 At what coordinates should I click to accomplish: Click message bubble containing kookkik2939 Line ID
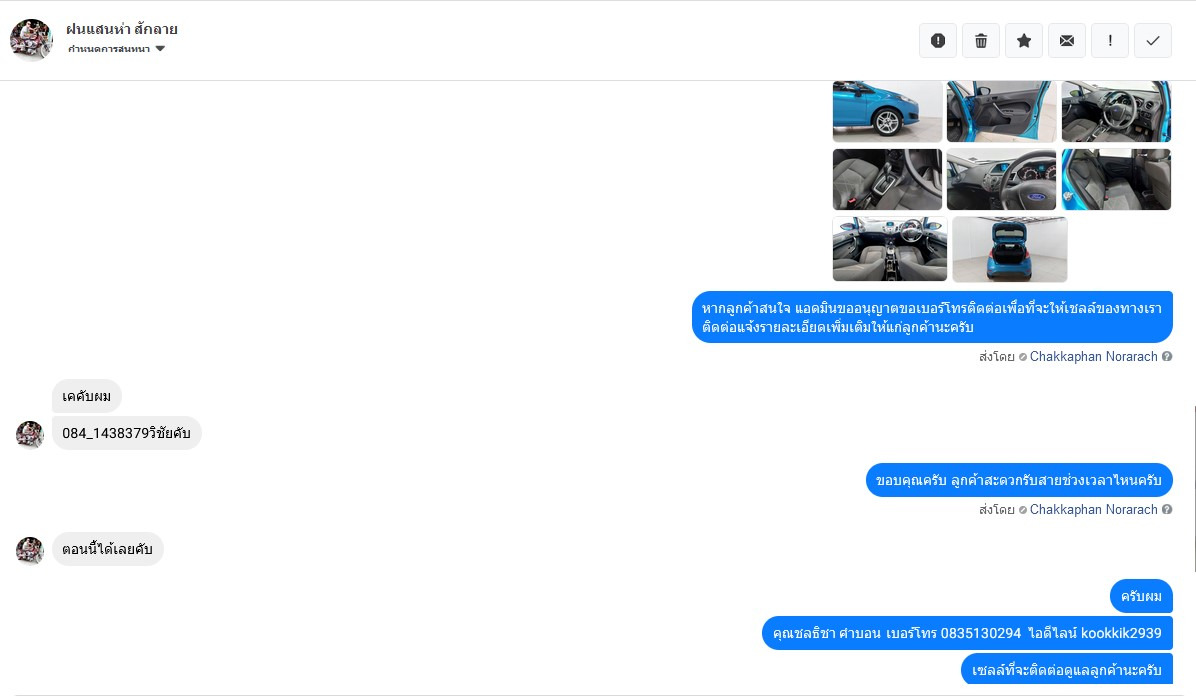[x=967, y=633]
